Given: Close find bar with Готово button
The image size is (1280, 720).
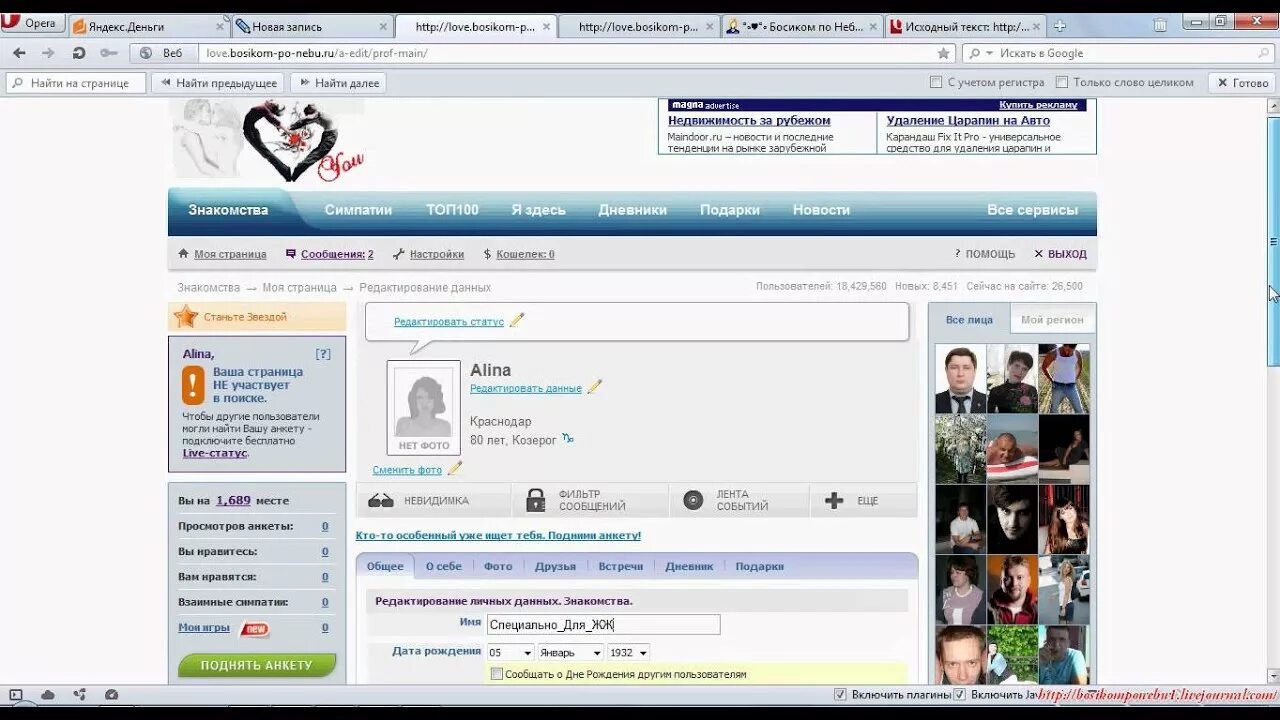Looking at the screenshot, I should pyautogui.click(x=1240, y=83).
